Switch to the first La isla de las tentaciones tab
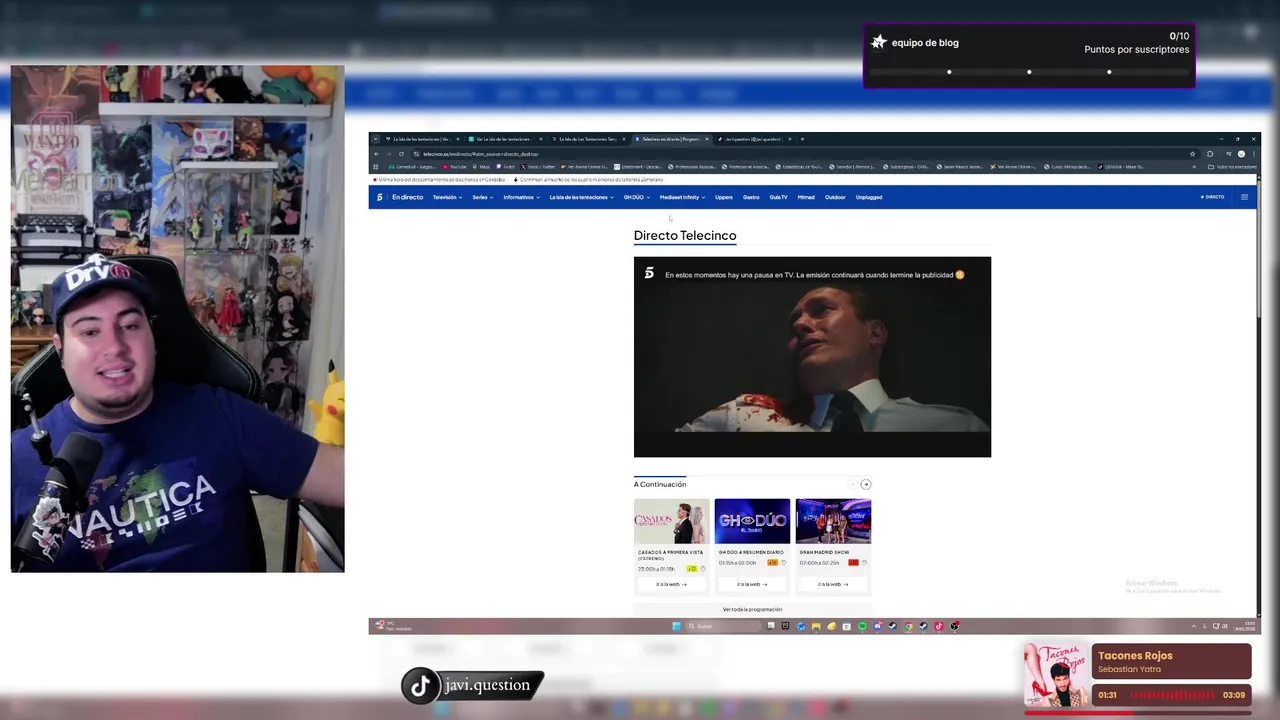Screen dimensions: 1280x720 point(423,139)
